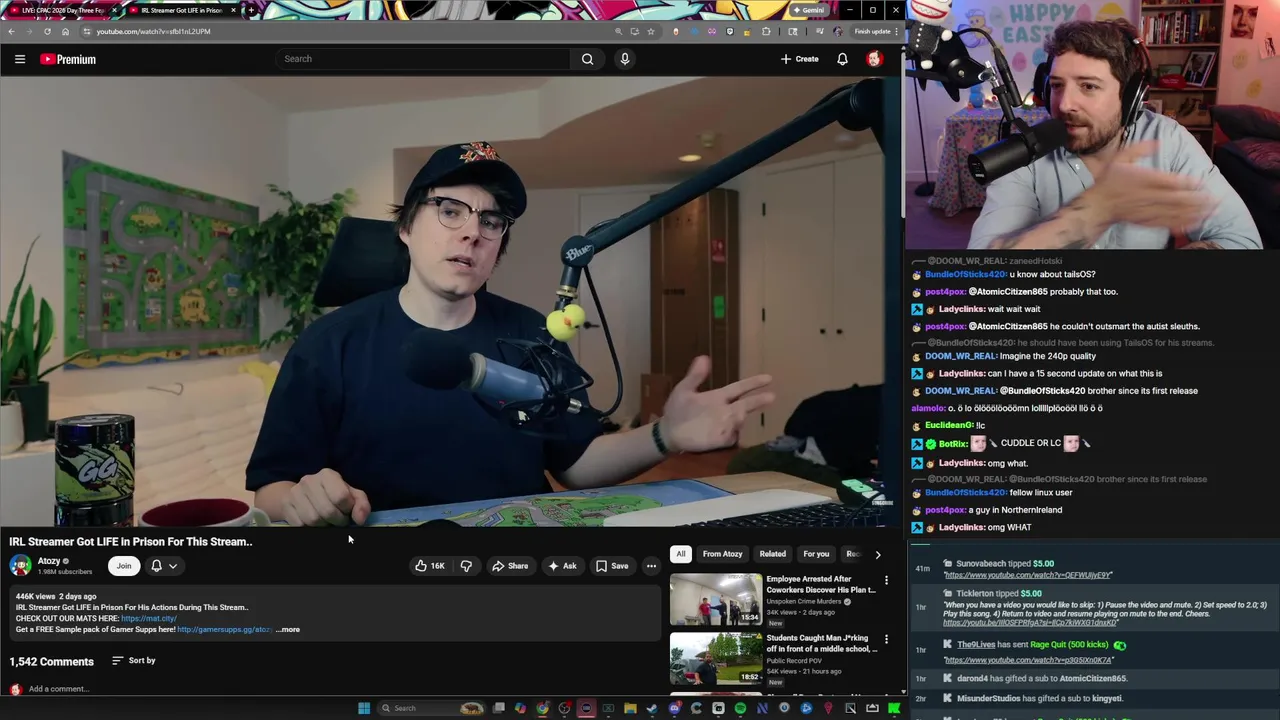Open a new browser tab

250,10
